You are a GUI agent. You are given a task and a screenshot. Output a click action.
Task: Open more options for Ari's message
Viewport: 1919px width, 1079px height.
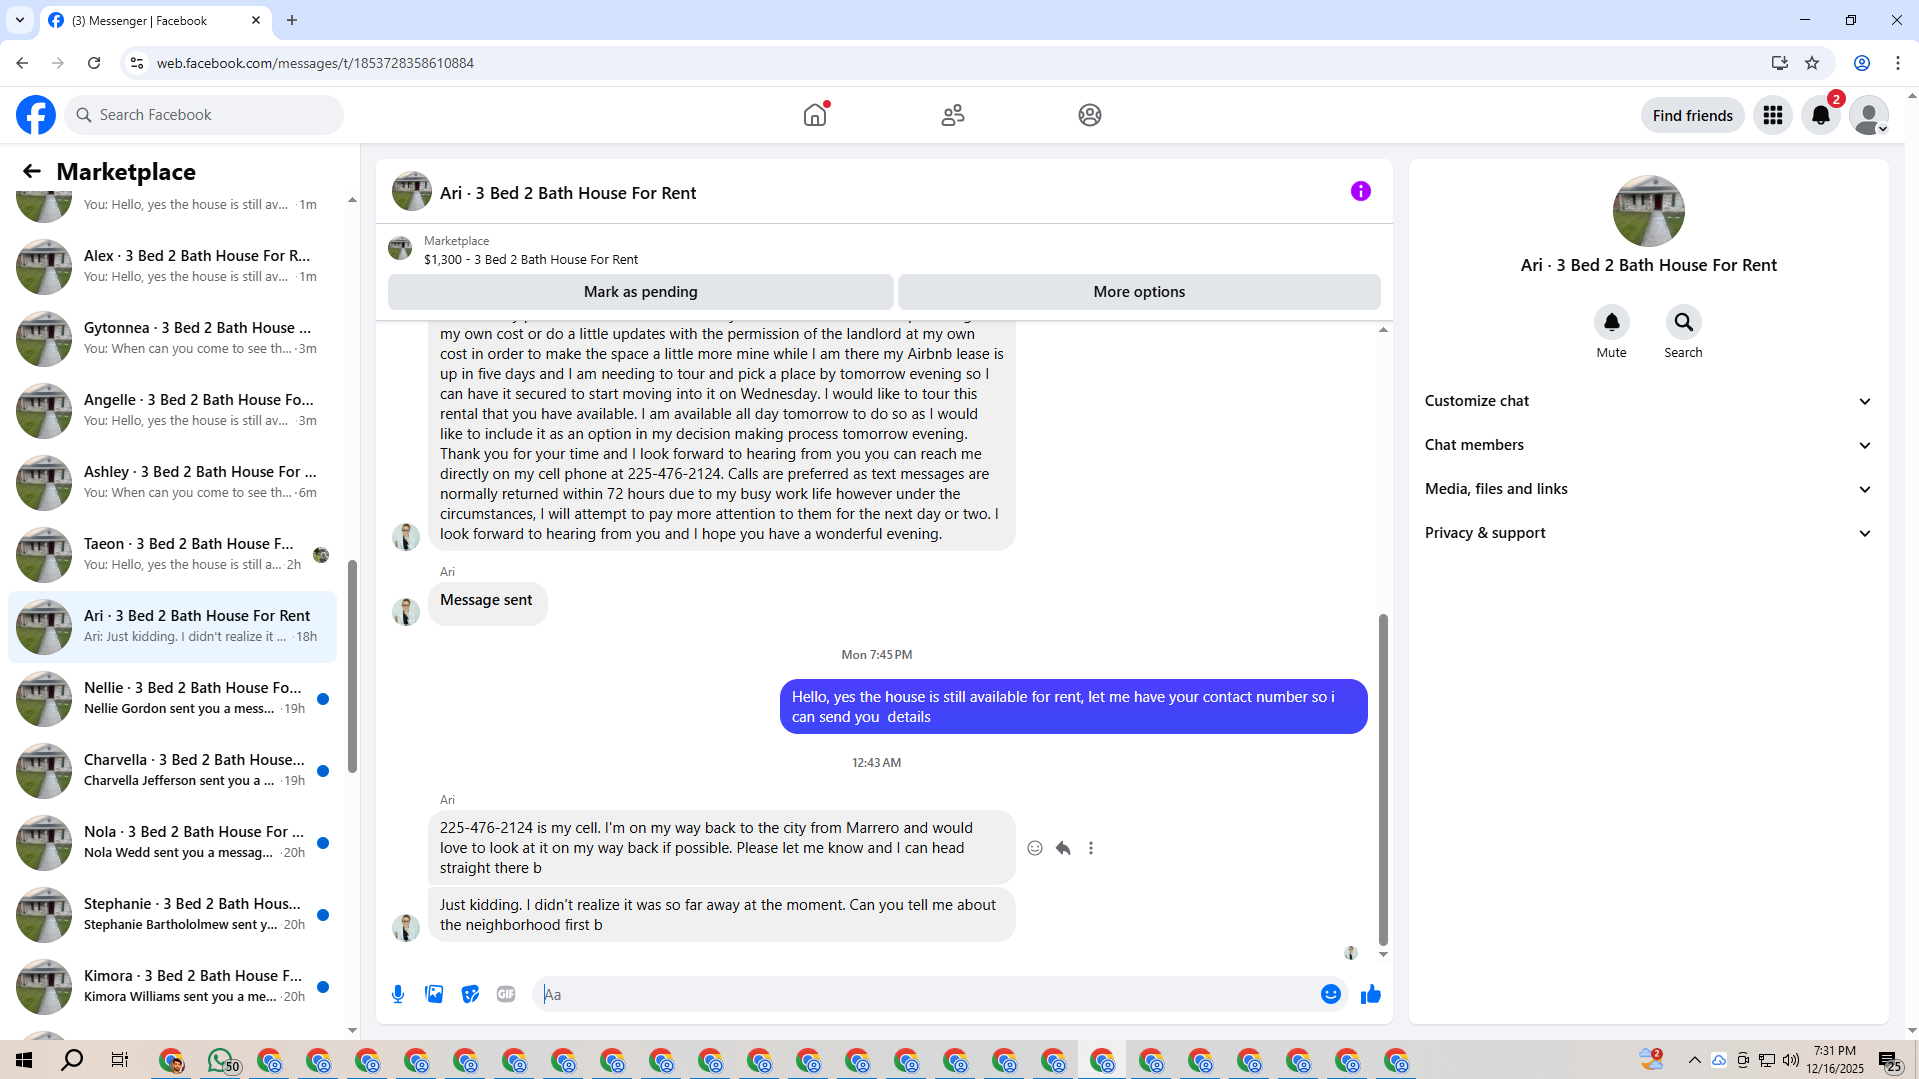[1091, 848]
